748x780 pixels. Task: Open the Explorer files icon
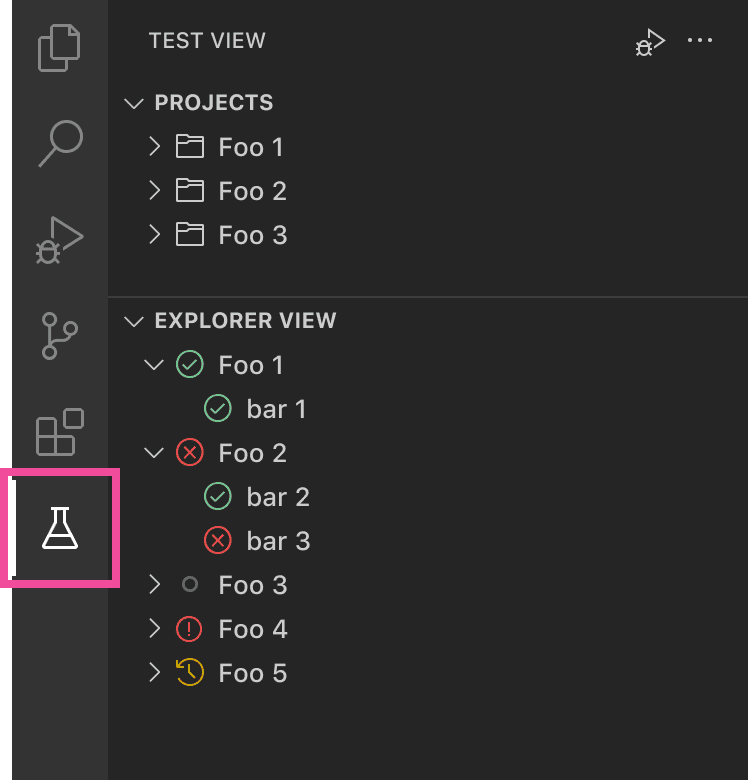tap(59, 49)
